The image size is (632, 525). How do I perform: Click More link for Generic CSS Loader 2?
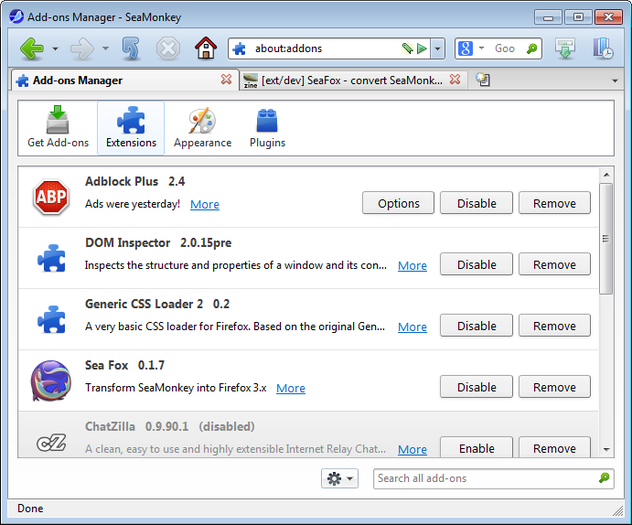click(412, 327)
